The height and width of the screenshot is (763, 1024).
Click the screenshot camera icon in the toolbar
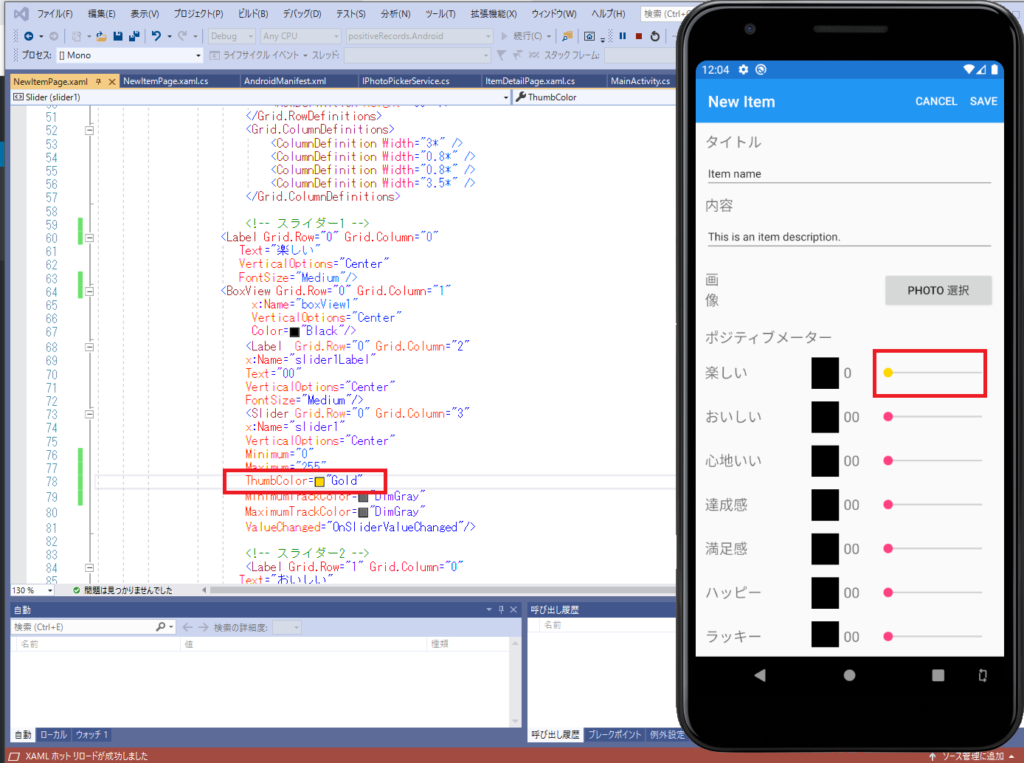coord(589,36)
